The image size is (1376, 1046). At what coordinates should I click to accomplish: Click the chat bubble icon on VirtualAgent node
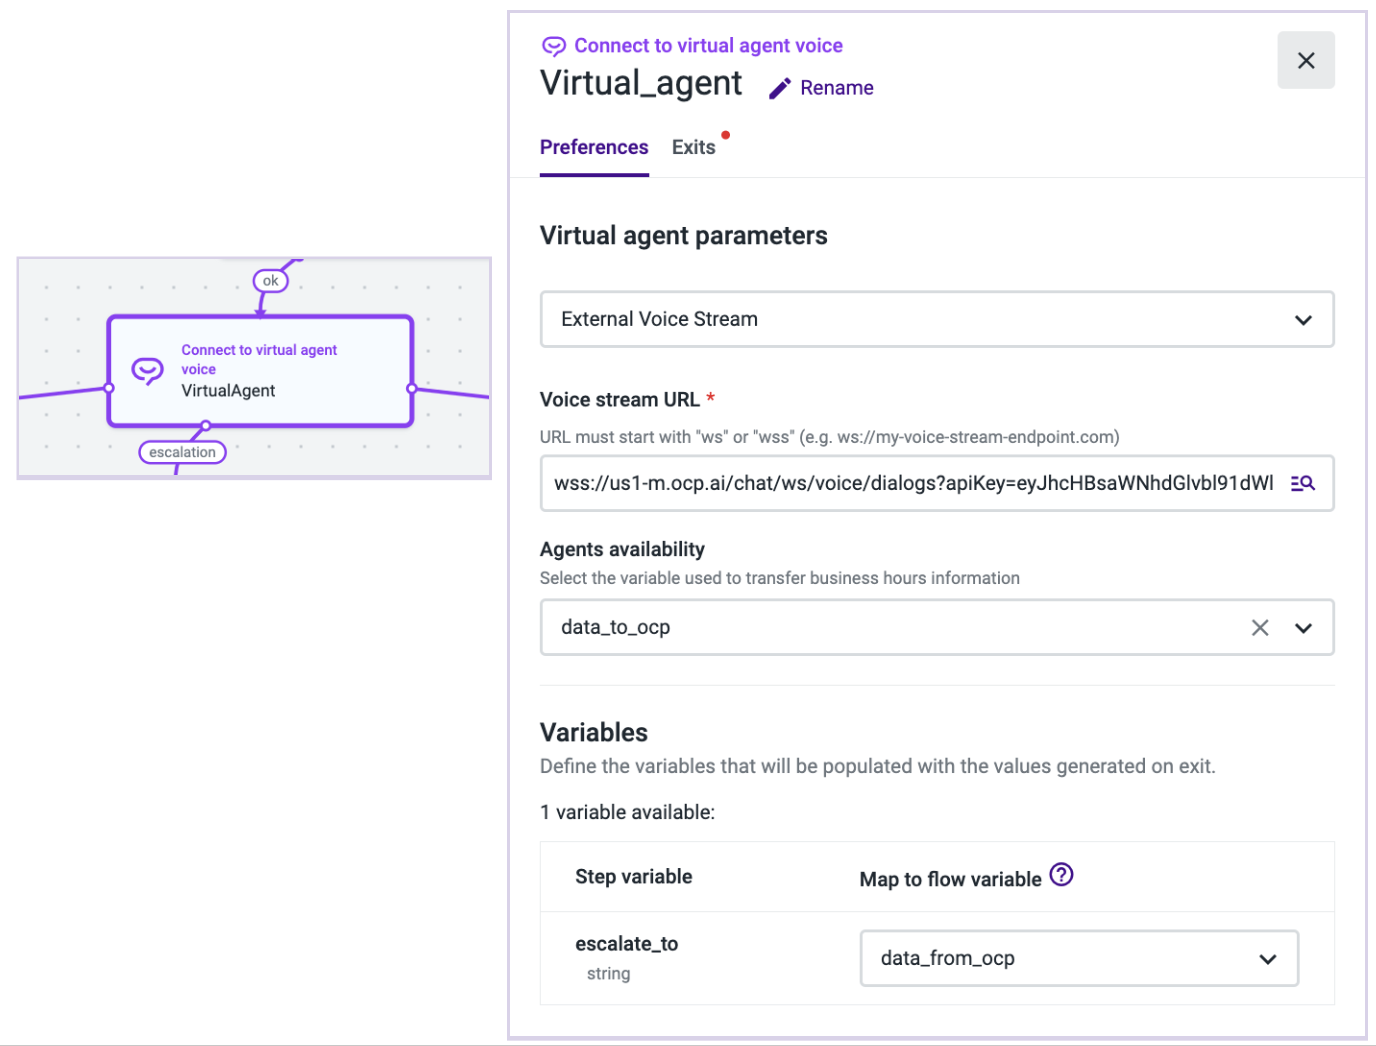[148, 371]
